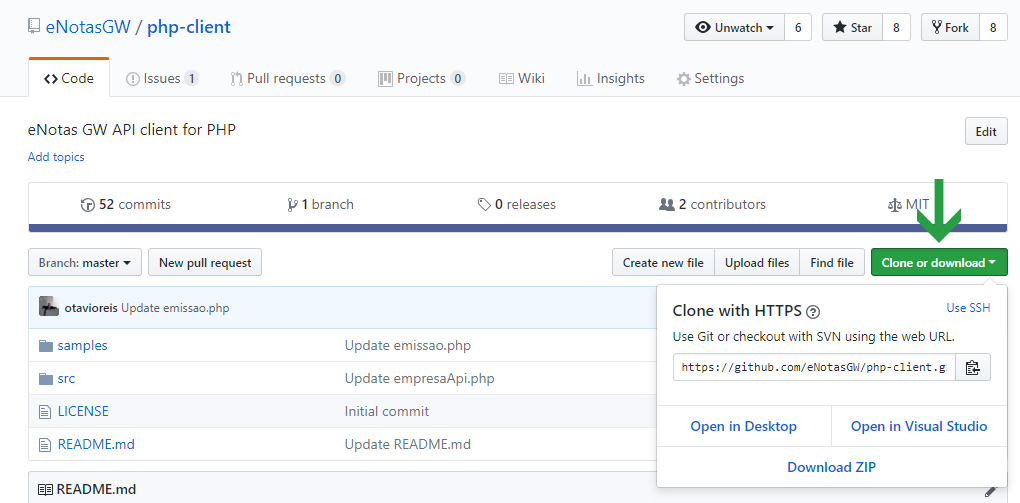Click the Add topics link
Viewport: 1020px width, 503px height.
click(x=56, y=157)
